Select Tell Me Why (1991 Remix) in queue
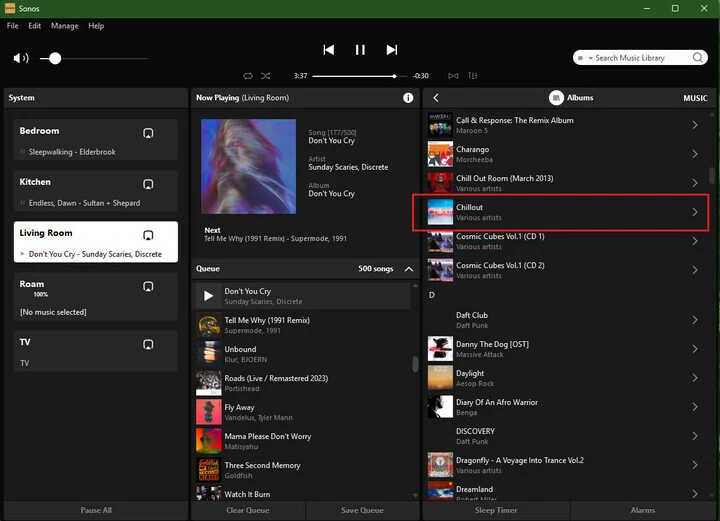Viewport: 720px width, 521px height. [304, 325]
